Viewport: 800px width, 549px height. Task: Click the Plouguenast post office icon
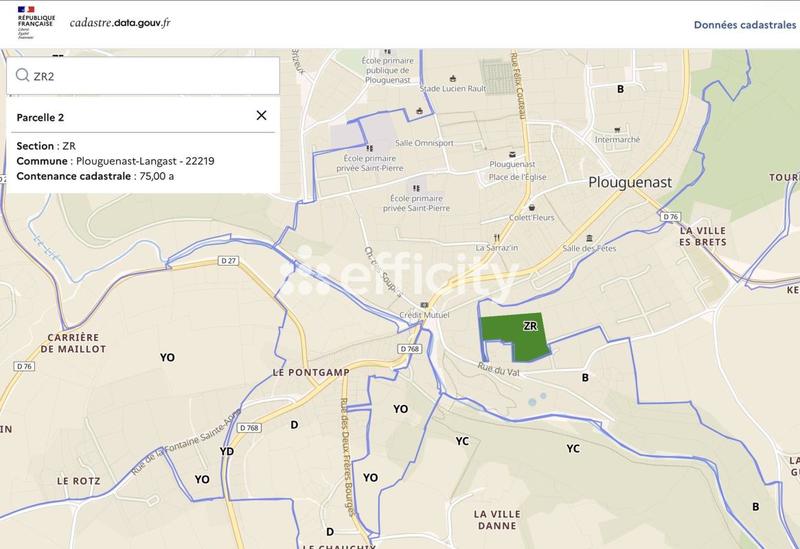coord(513,153)
